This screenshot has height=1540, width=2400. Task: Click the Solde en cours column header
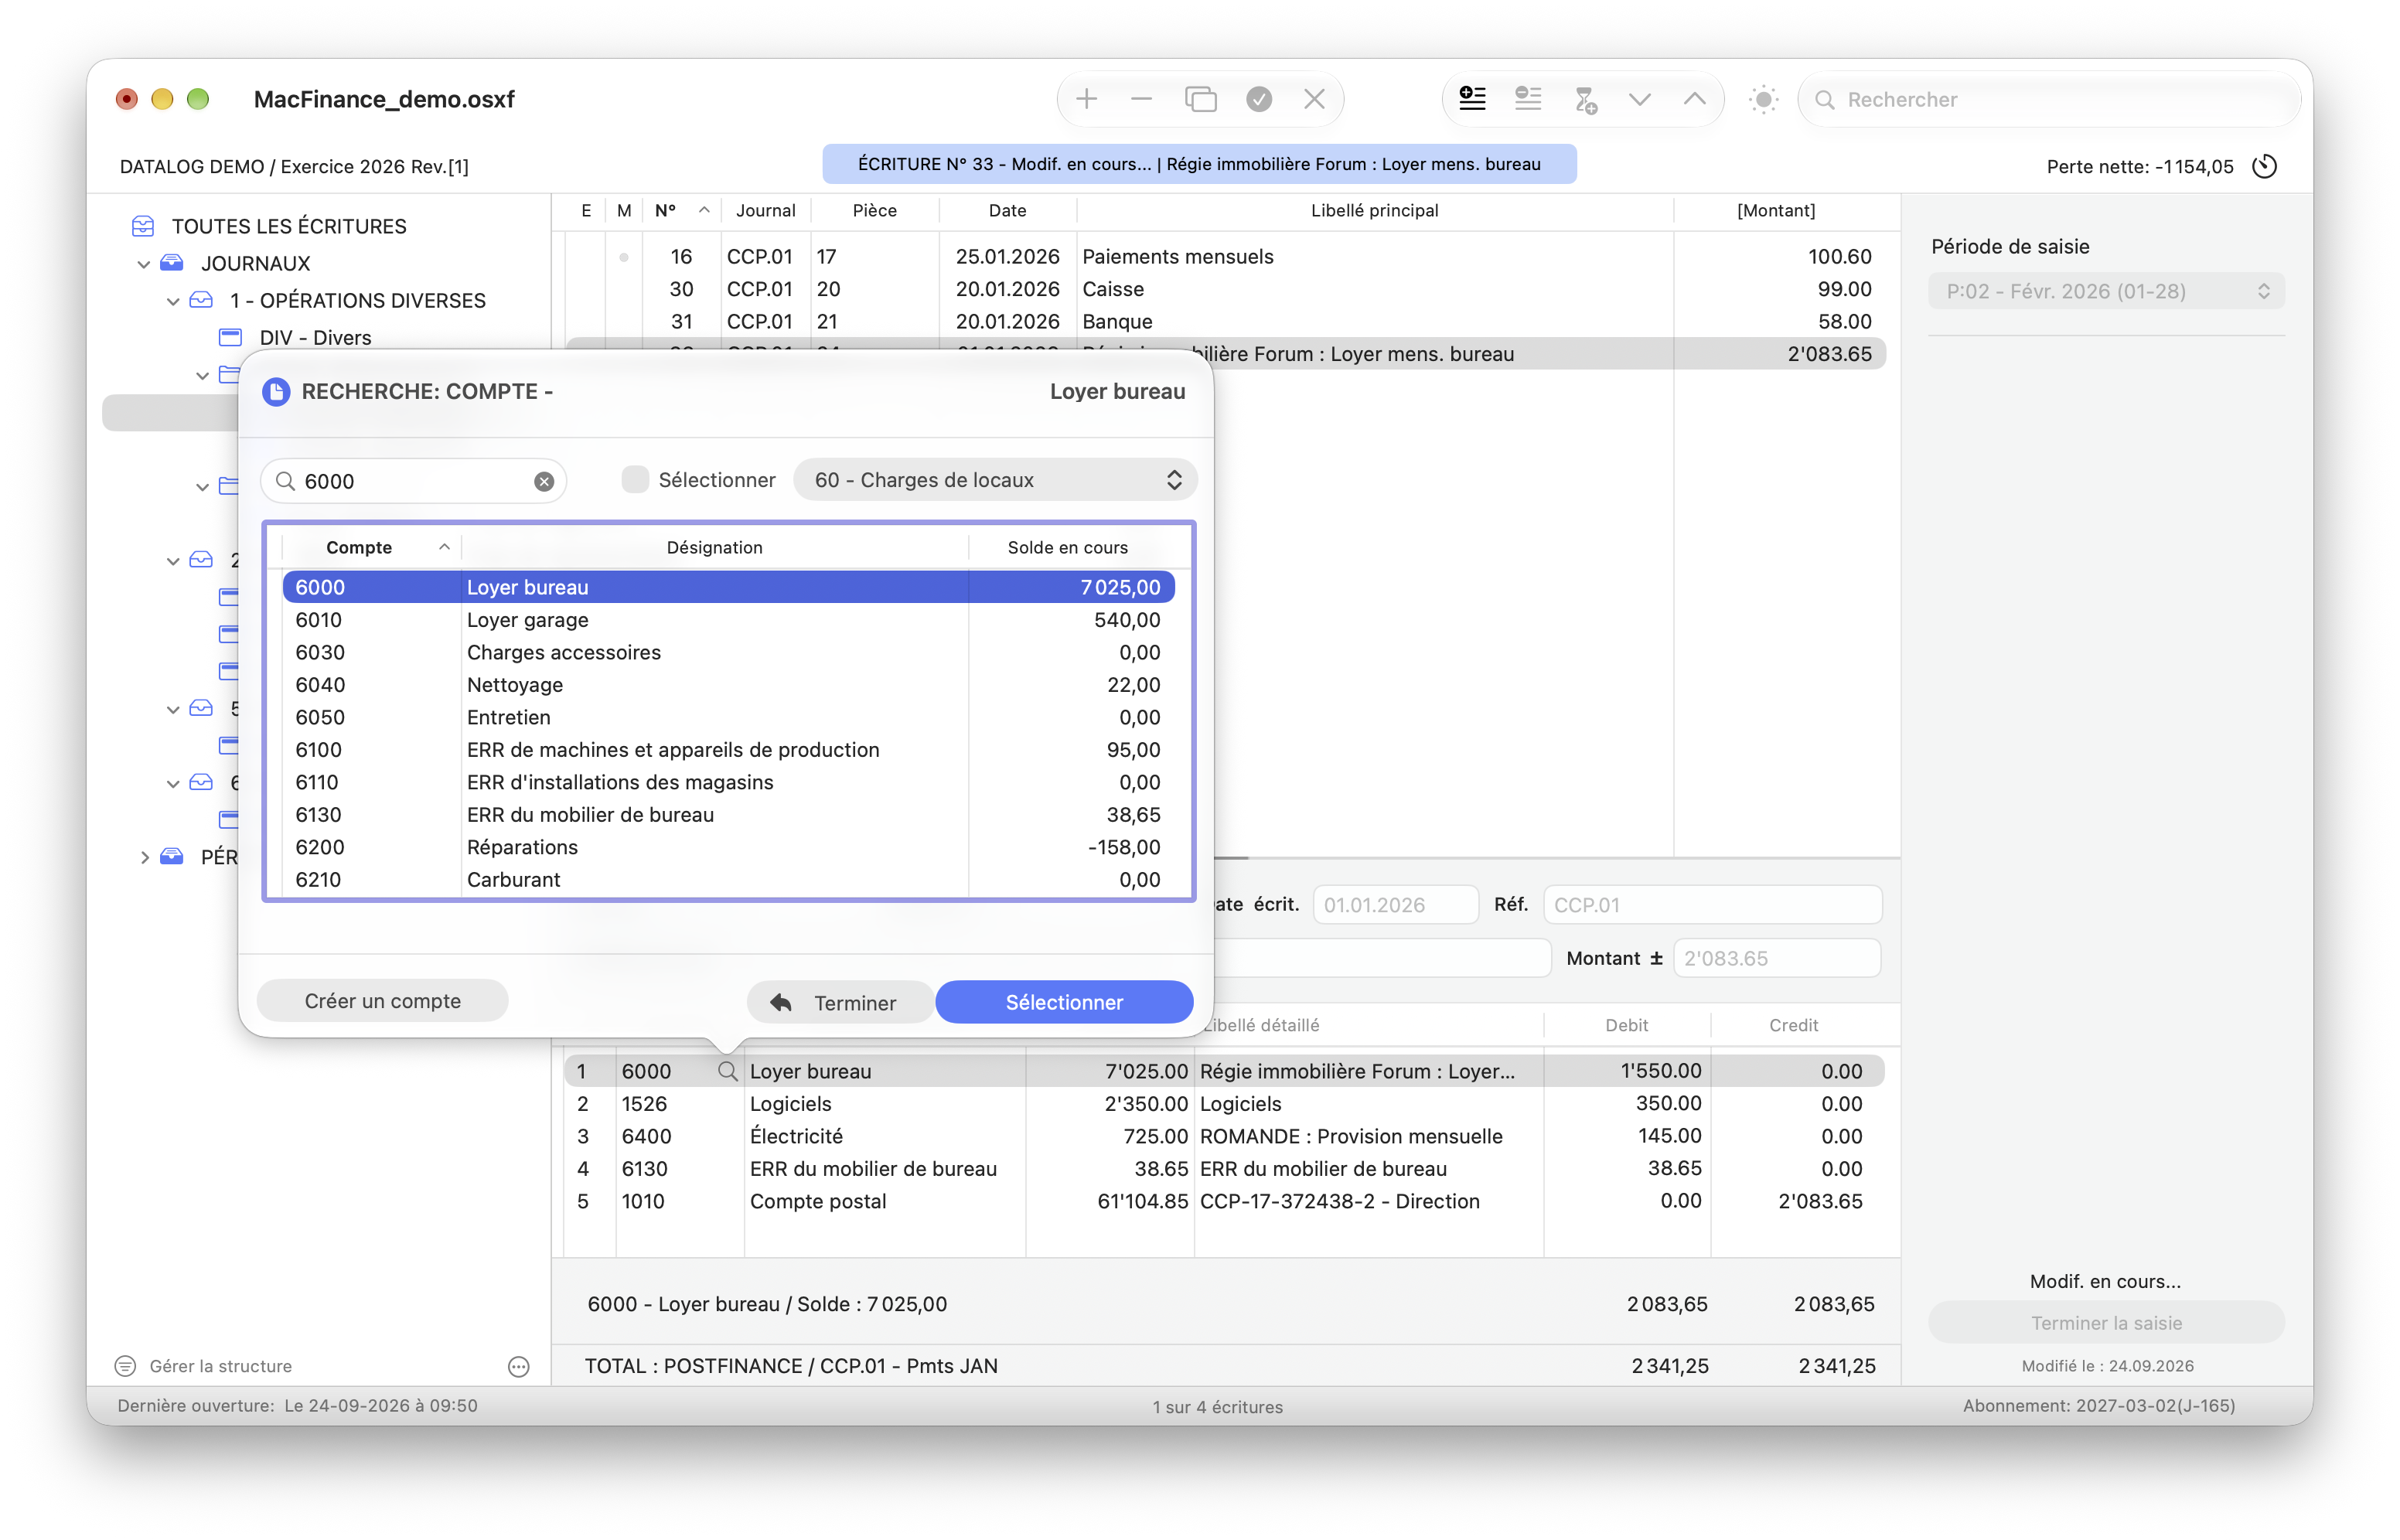[1067, 547]
